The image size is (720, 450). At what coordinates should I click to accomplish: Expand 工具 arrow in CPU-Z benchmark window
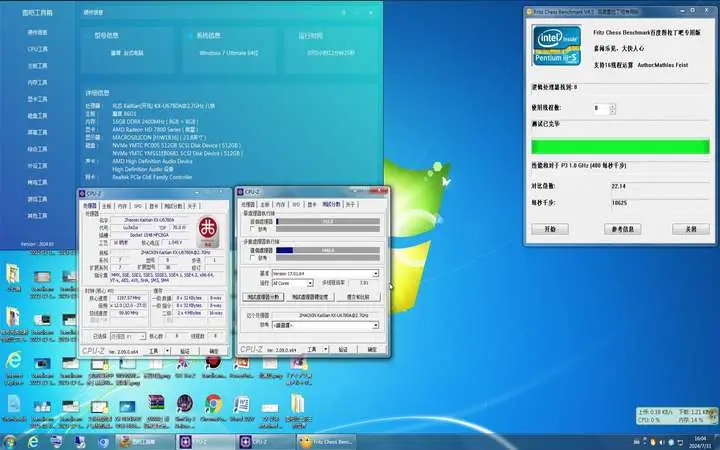[x=326, y=349]
